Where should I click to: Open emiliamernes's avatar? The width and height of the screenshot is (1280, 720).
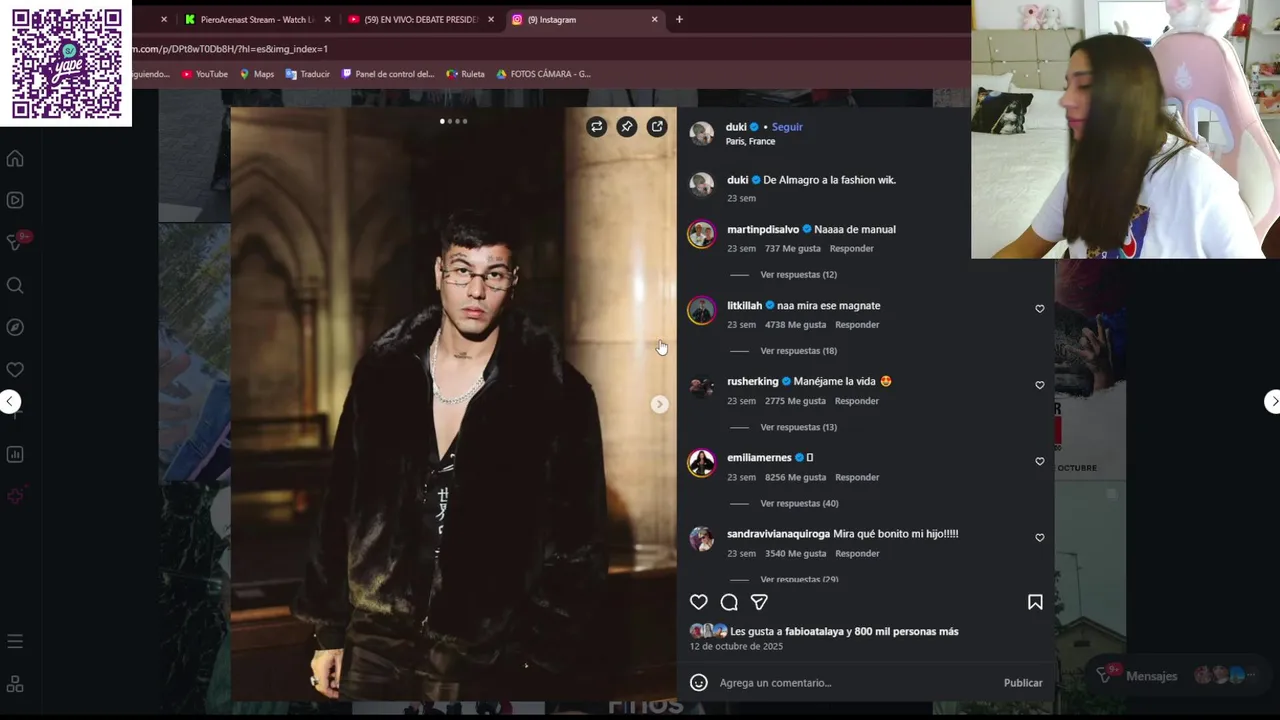tap(702, 462)
